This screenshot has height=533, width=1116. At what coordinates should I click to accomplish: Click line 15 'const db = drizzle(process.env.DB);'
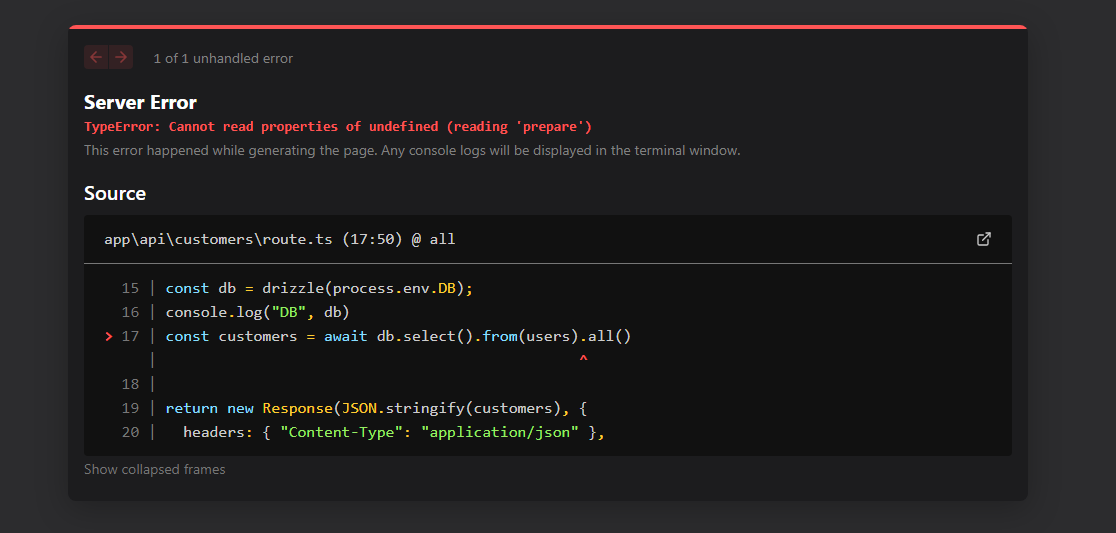(x=319, y=288)
